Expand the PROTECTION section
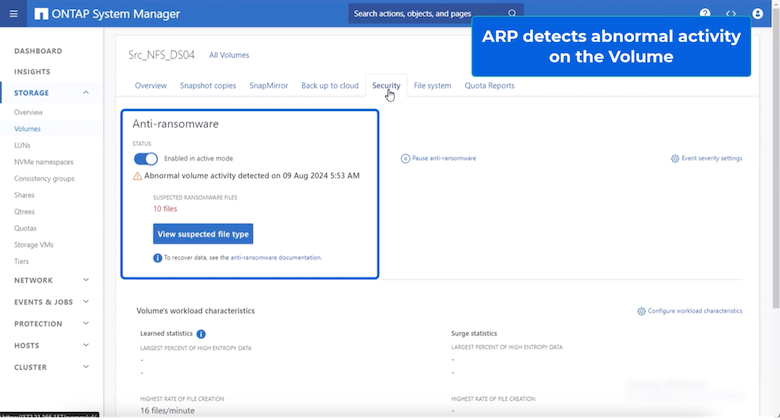780x420 pixels. click(x=51, y=323)
